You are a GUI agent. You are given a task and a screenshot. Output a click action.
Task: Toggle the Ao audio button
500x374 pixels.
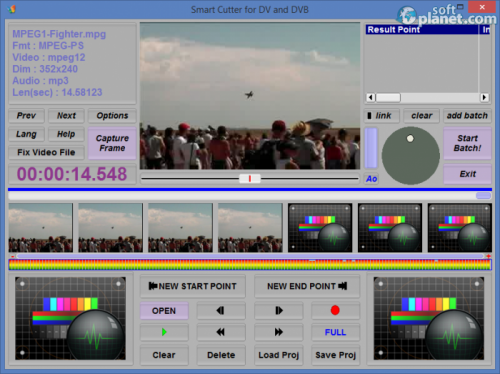[371, 179]
